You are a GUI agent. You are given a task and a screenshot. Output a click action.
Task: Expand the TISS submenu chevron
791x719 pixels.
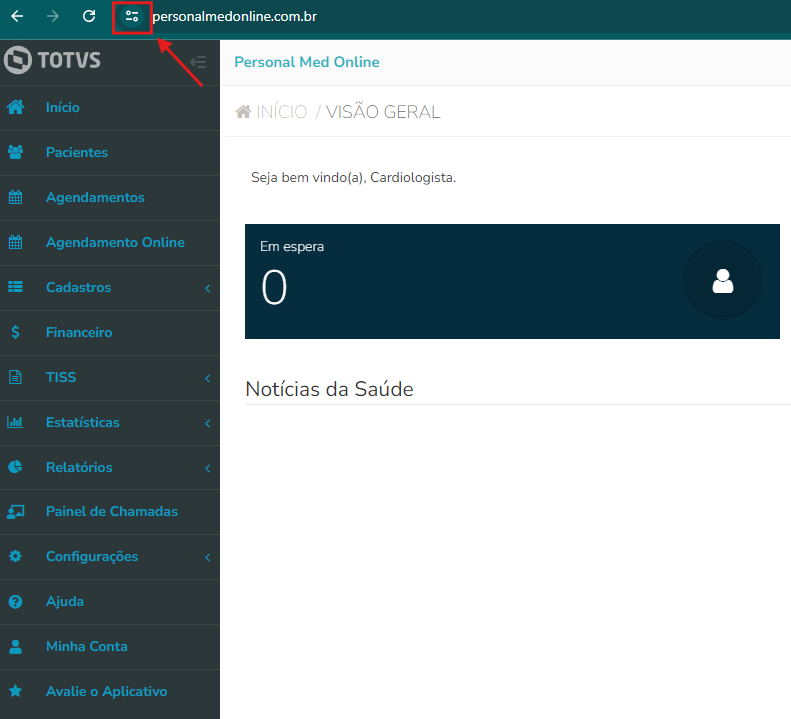207,378
